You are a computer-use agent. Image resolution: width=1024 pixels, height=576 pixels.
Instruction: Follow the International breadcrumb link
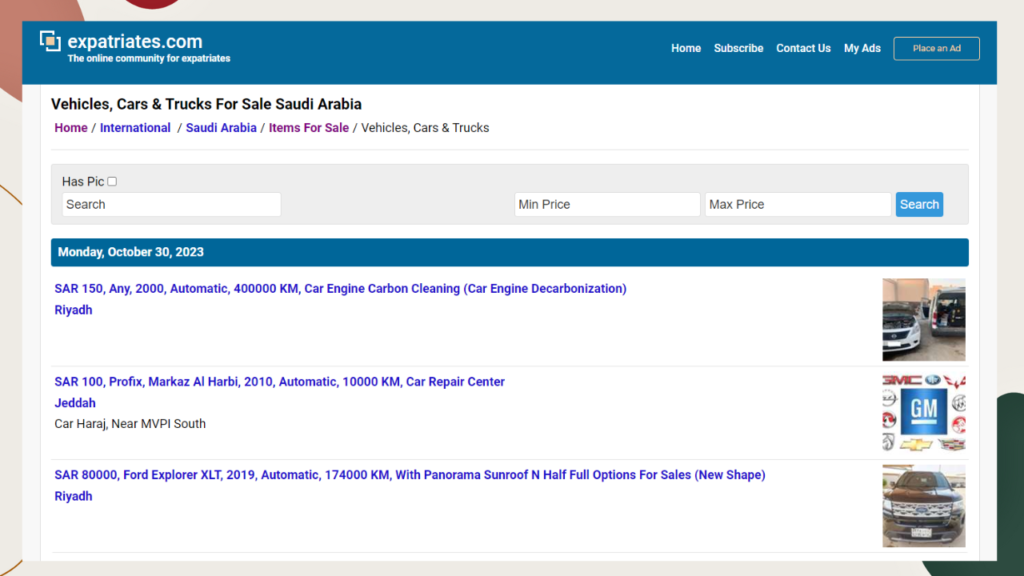[135, 128]
